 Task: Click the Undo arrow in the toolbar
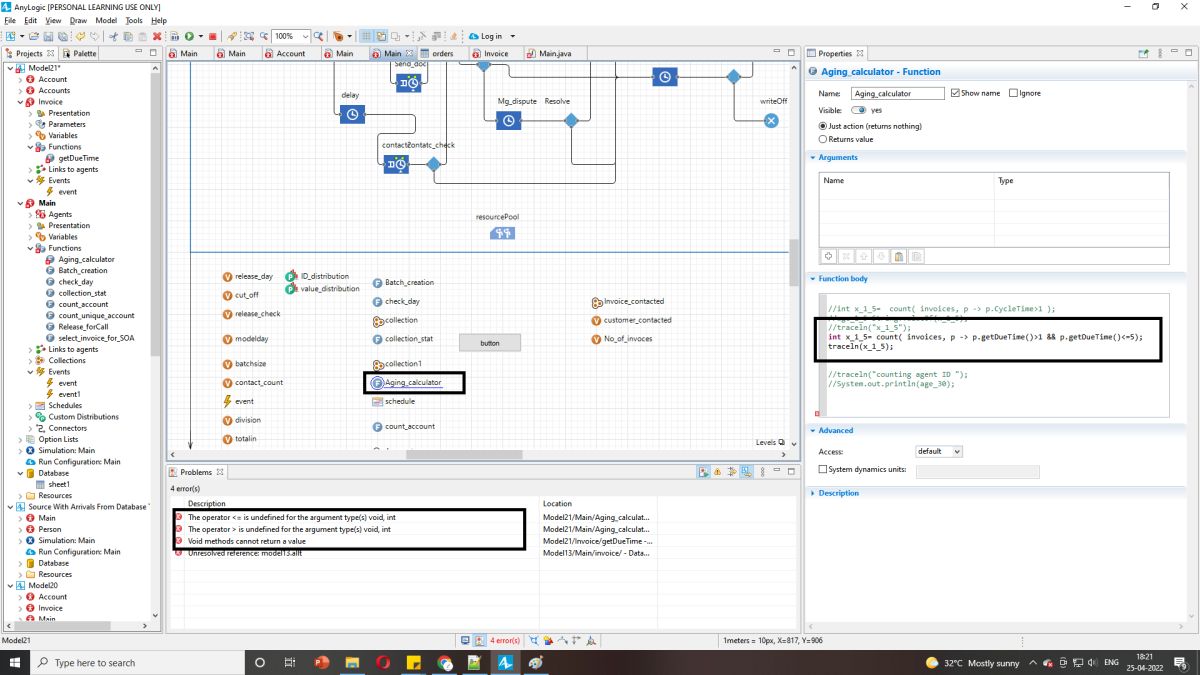pos(81,36)
